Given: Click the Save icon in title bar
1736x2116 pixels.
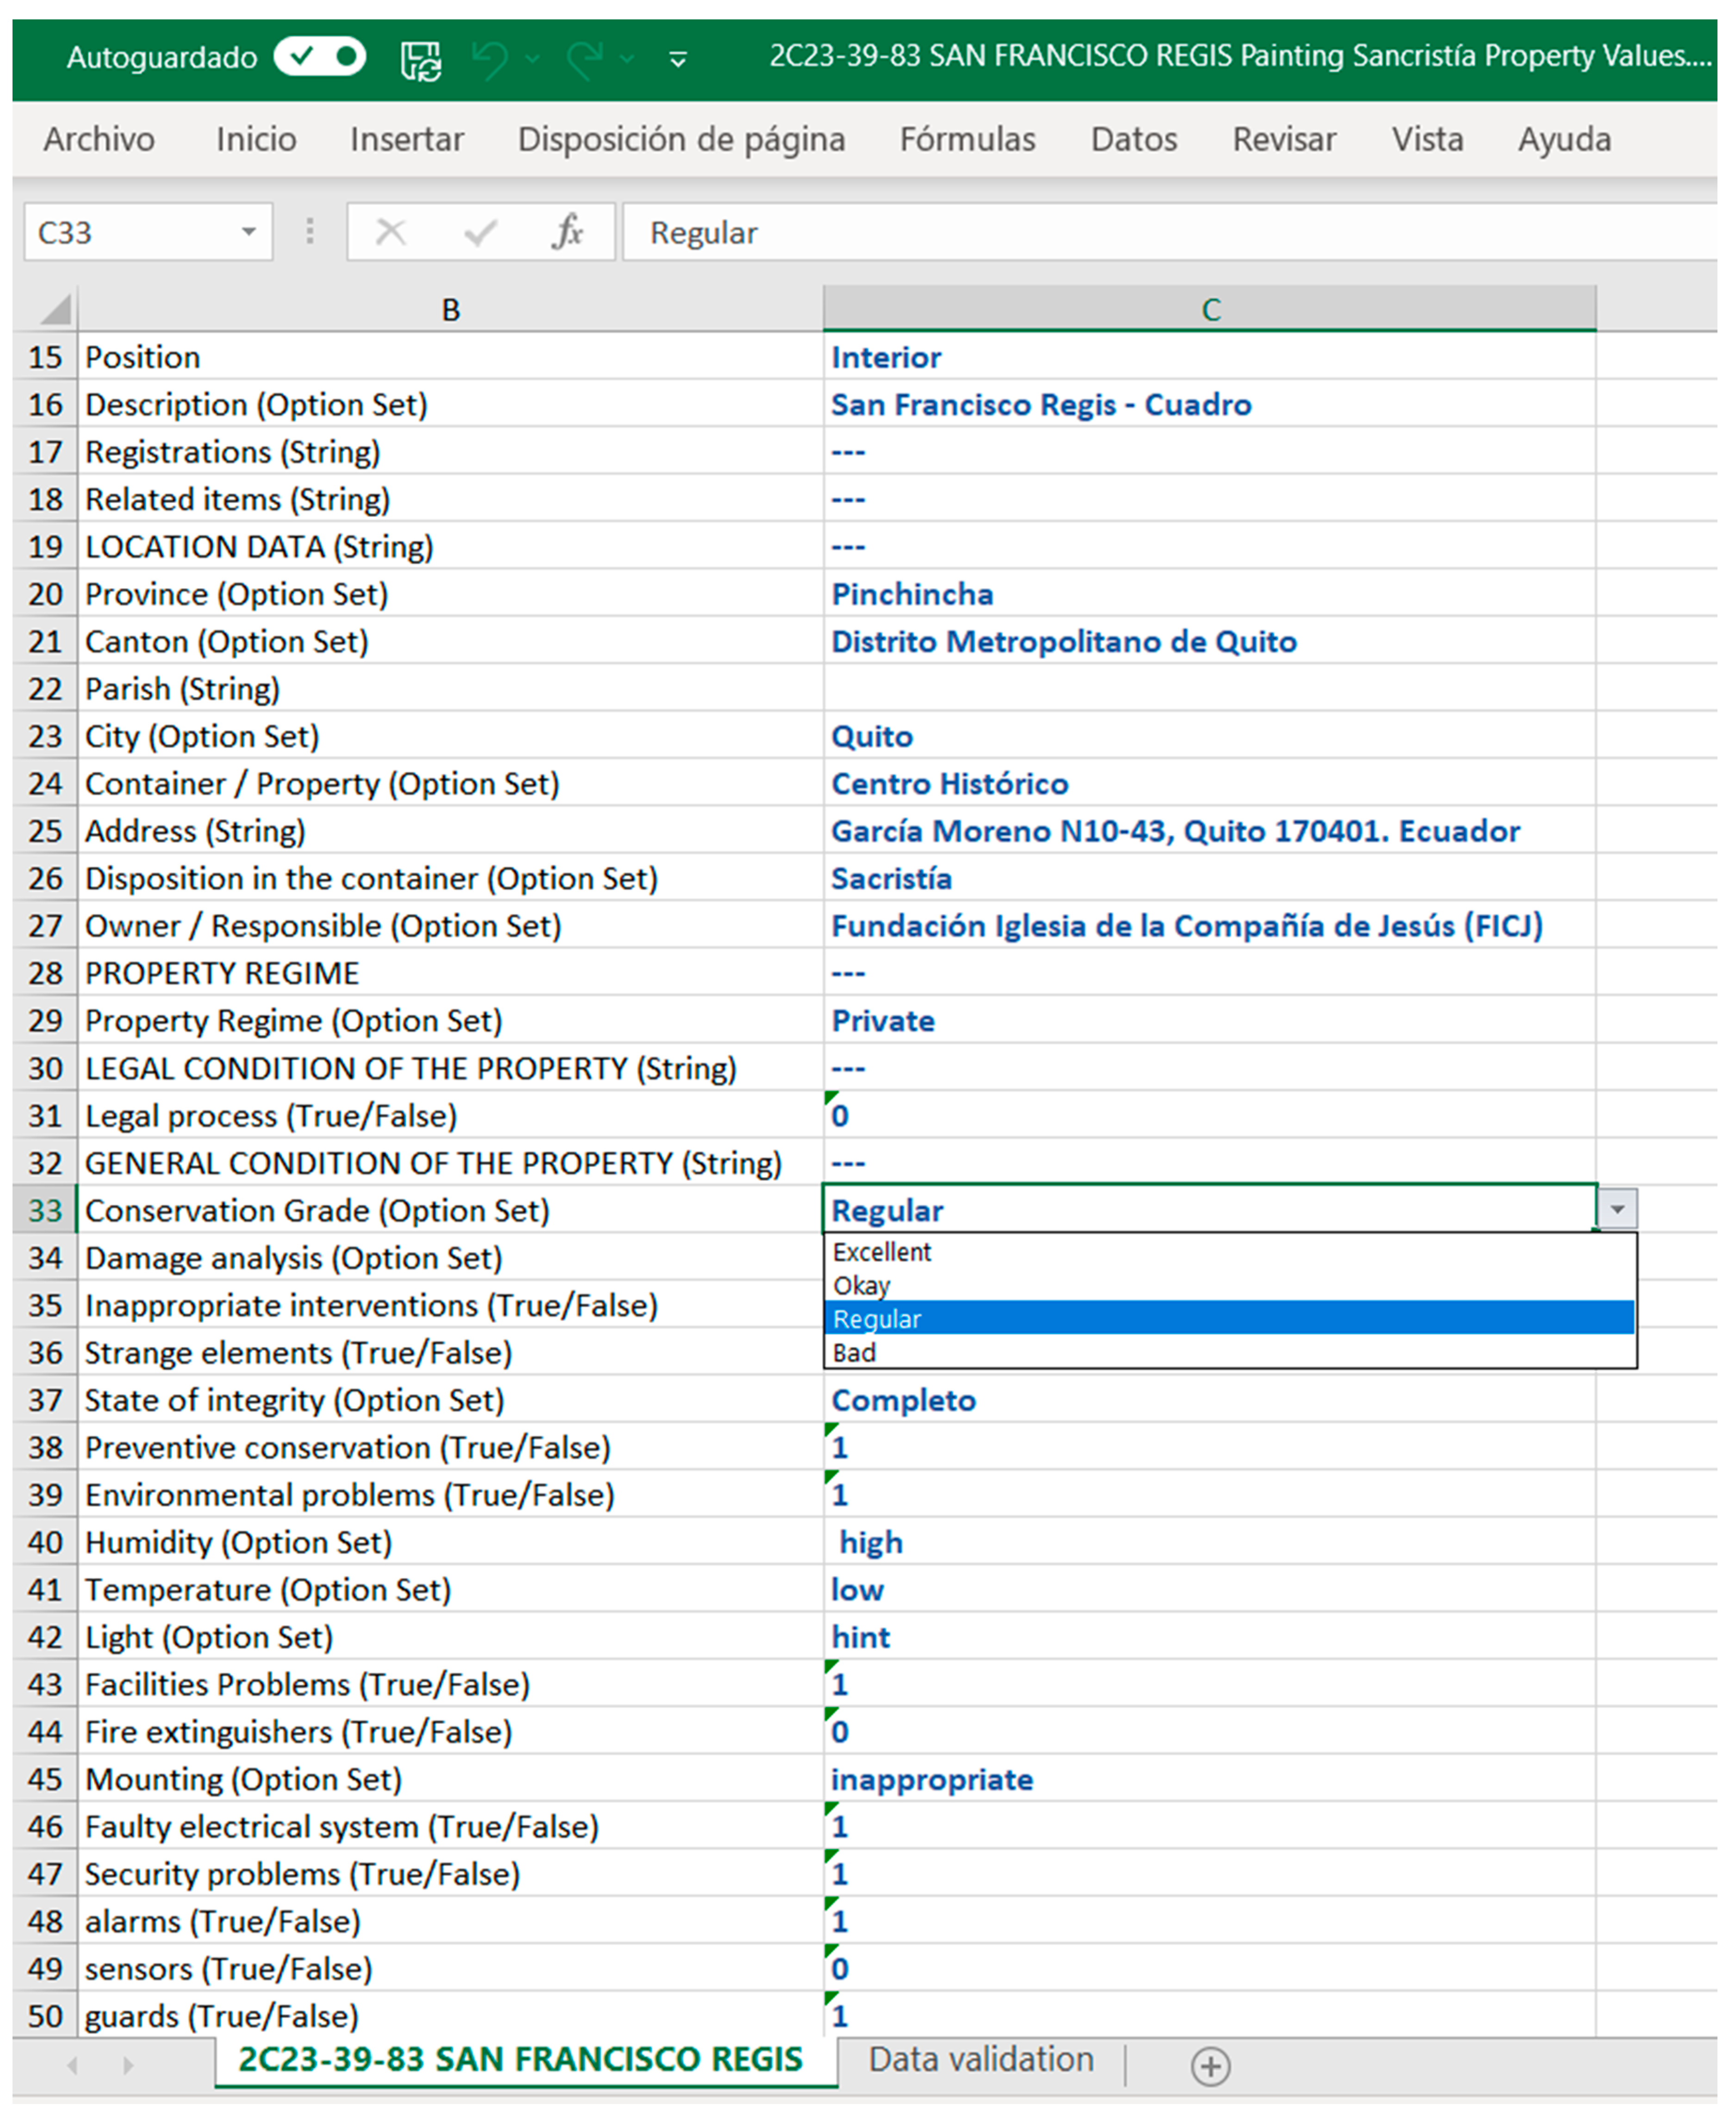Looking at the screenshot, I should [421, 60].
